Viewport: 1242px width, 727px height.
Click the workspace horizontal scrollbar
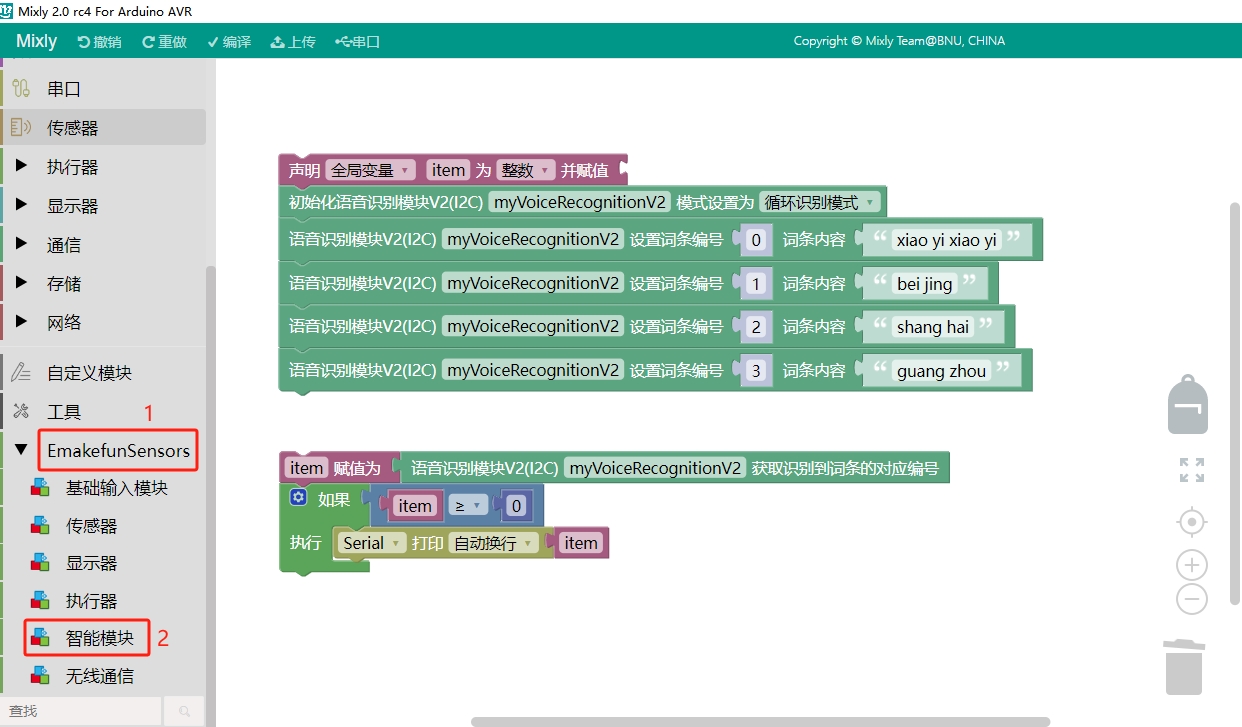760,721
